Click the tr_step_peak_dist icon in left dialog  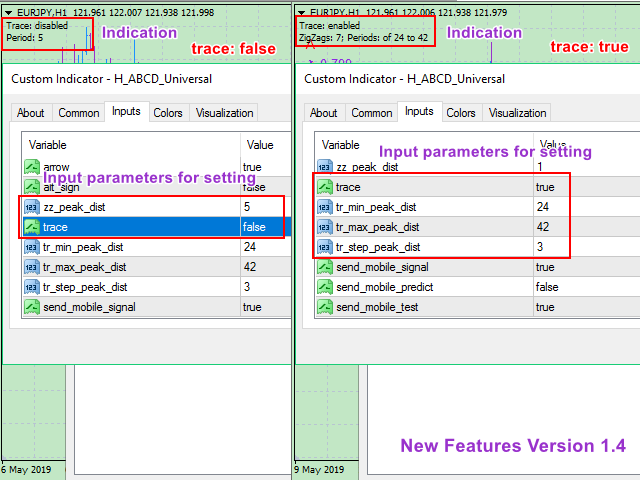(x=32, y=287)
